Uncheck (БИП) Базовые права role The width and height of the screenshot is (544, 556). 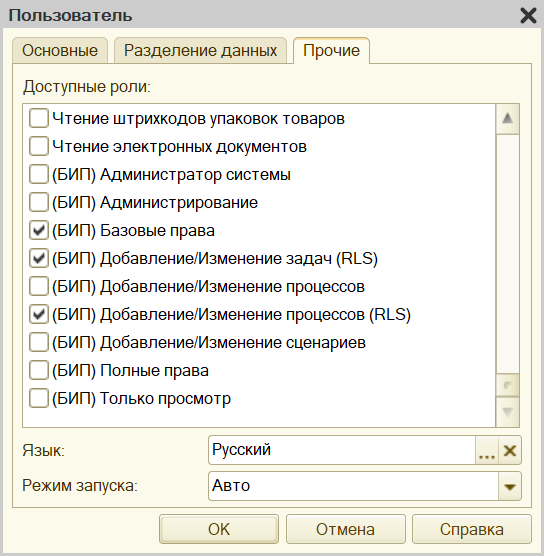click(x=39, y=230)
